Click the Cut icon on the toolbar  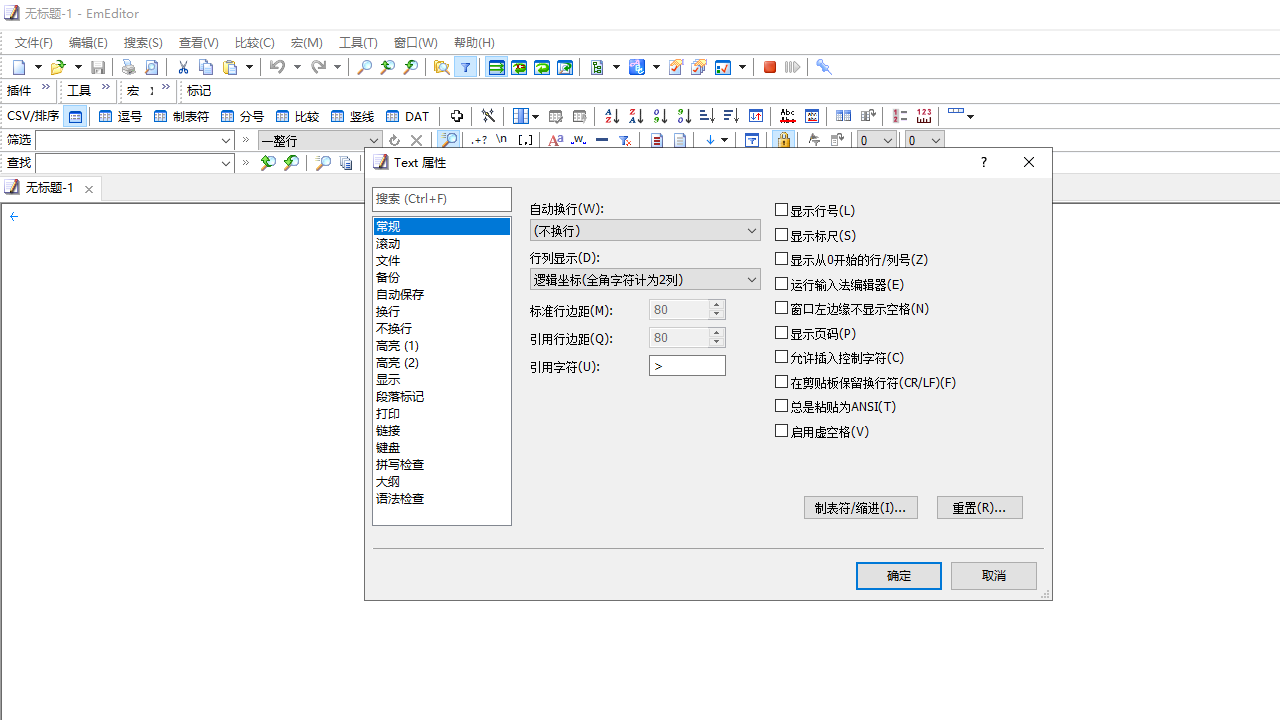[x=183, y=67]
